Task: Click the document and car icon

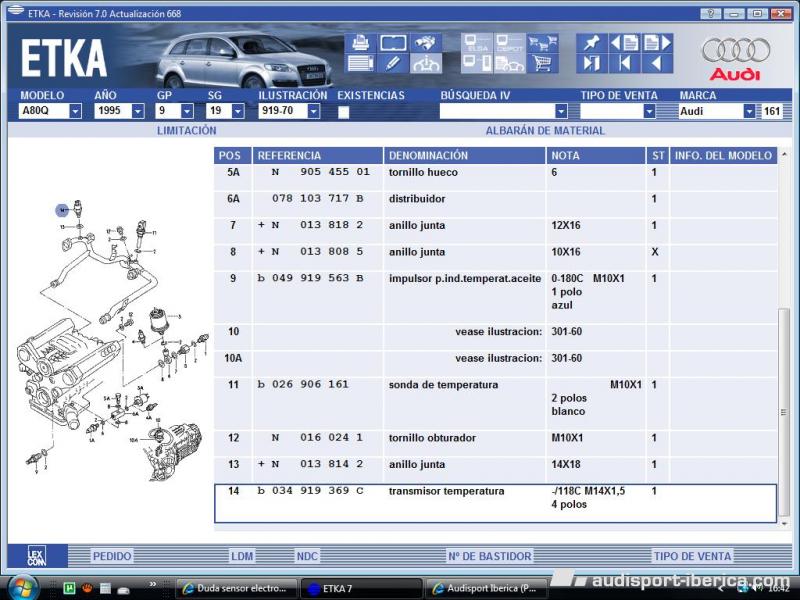Action: pyautogui.click(x=510, y=64)
